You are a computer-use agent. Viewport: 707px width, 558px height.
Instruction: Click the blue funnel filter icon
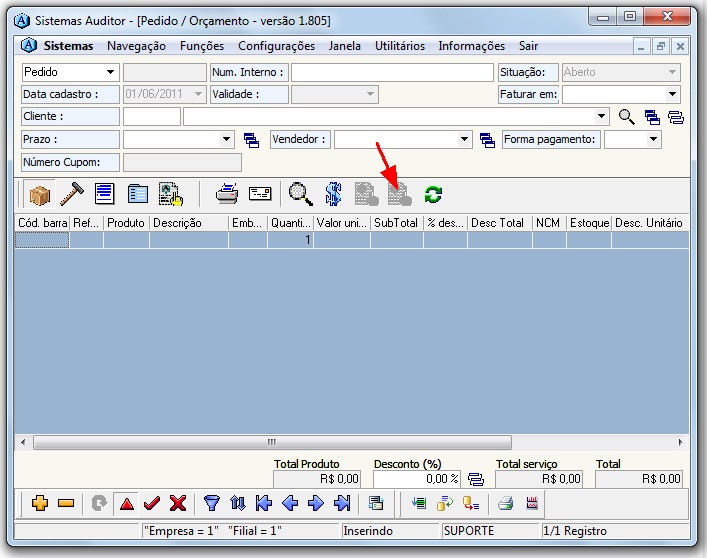(x=212, y=503)
